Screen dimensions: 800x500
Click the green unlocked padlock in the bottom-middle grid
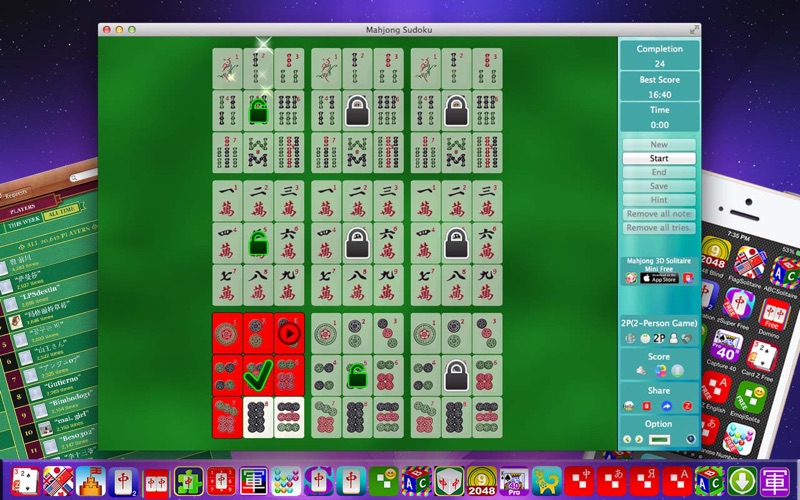click(357, 374)
